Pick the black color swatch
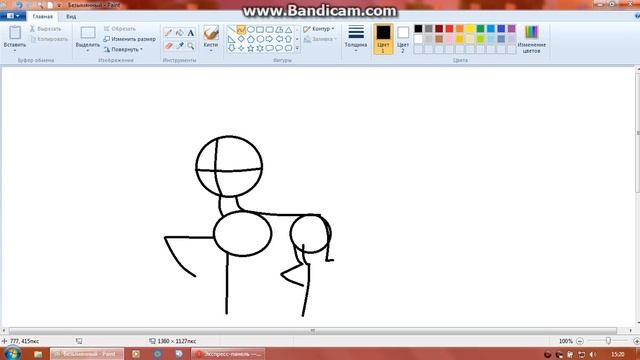This screenshot has width=640, height=360. tap(418, 29)
